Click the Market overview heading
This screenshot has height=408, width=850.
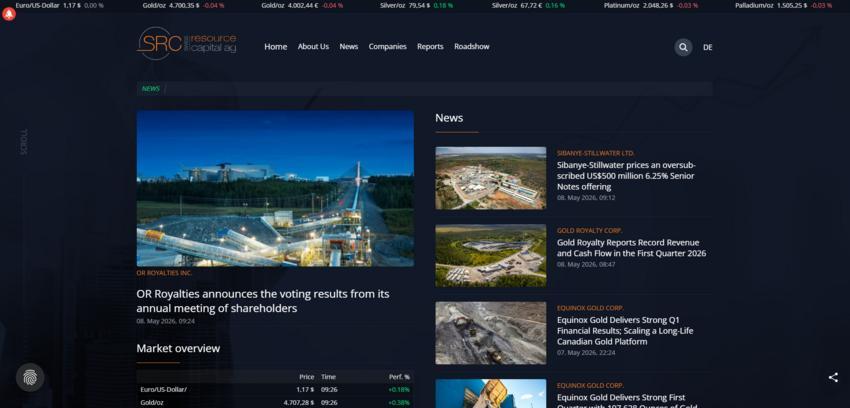(178, 348)
